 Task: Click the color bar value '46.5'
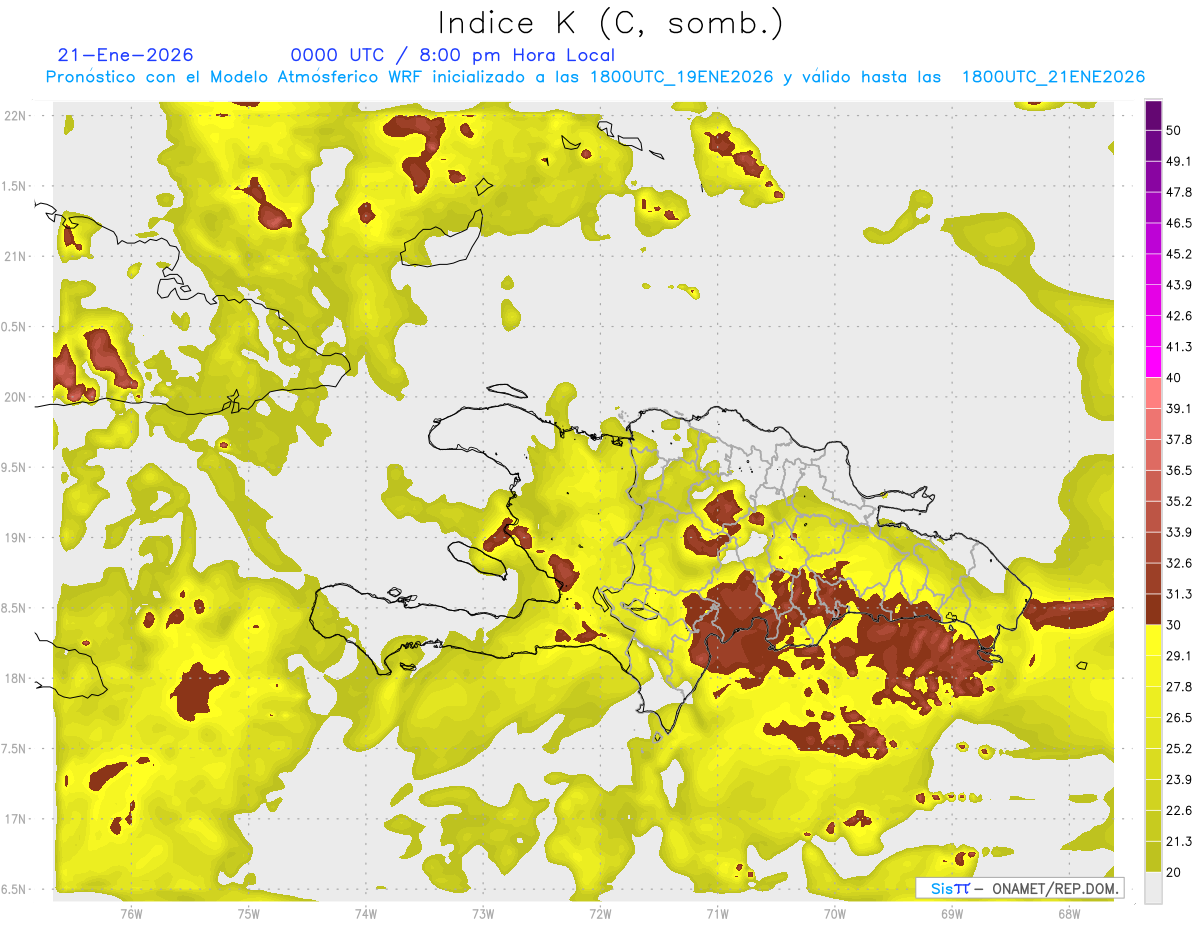[1178, 223]
